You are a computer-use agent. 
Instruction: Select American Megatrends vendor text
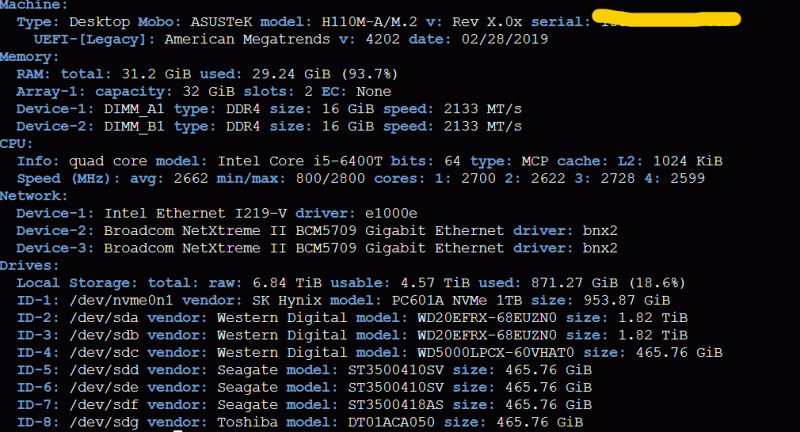(x=247, y=39)
